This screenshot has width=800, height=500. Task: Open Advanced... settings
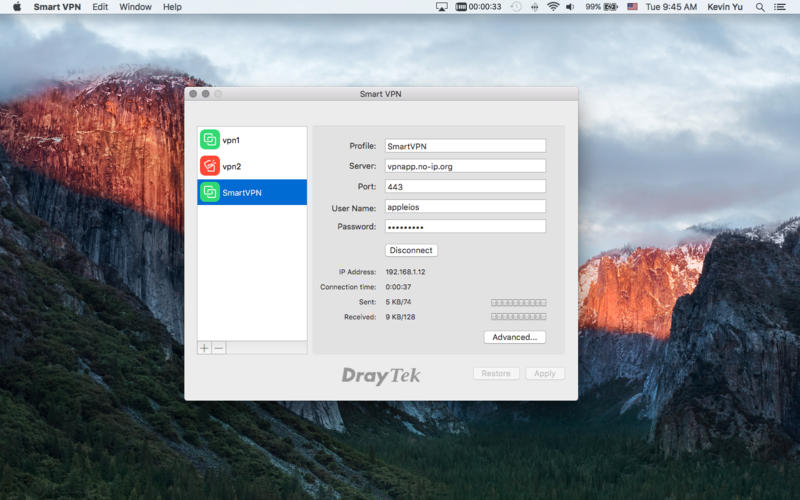click(x=514, y=337)
